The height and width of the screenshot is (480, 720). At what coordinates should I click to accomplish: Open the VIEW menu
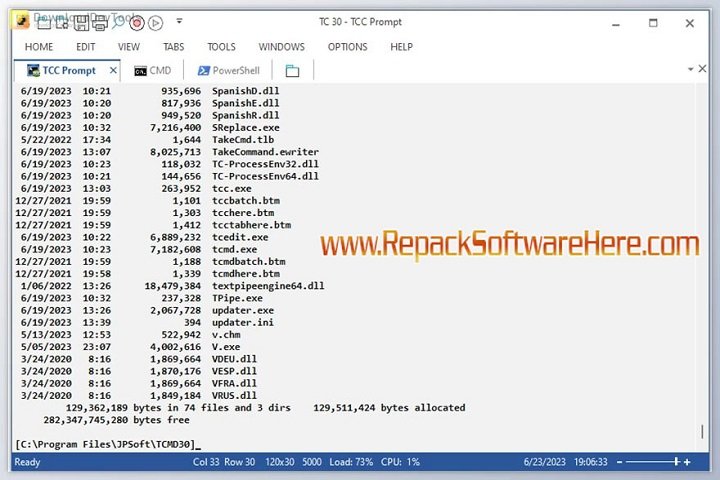[x=129, y=47]
